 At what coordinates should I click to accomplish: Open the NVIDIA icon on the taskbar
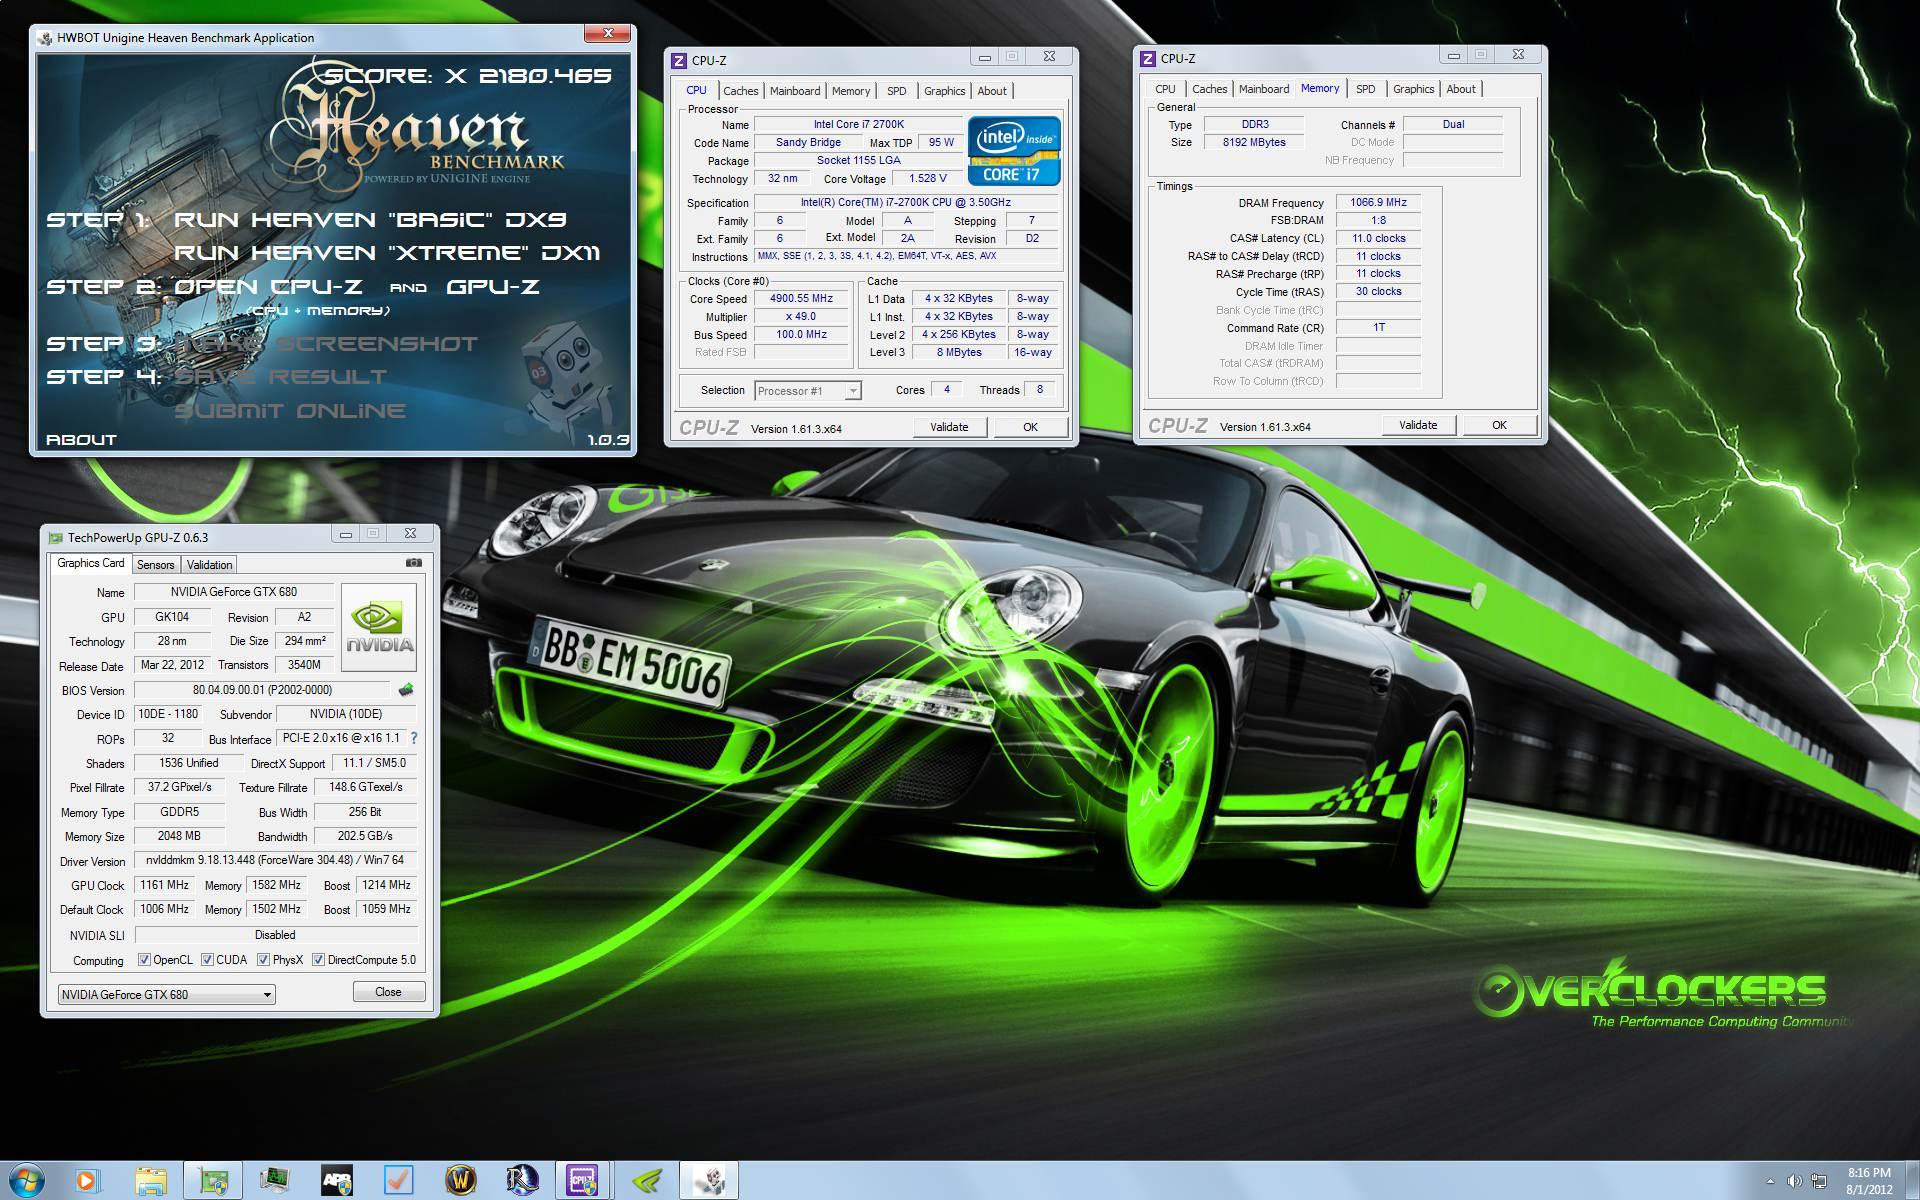click(x=647, y=1181)
